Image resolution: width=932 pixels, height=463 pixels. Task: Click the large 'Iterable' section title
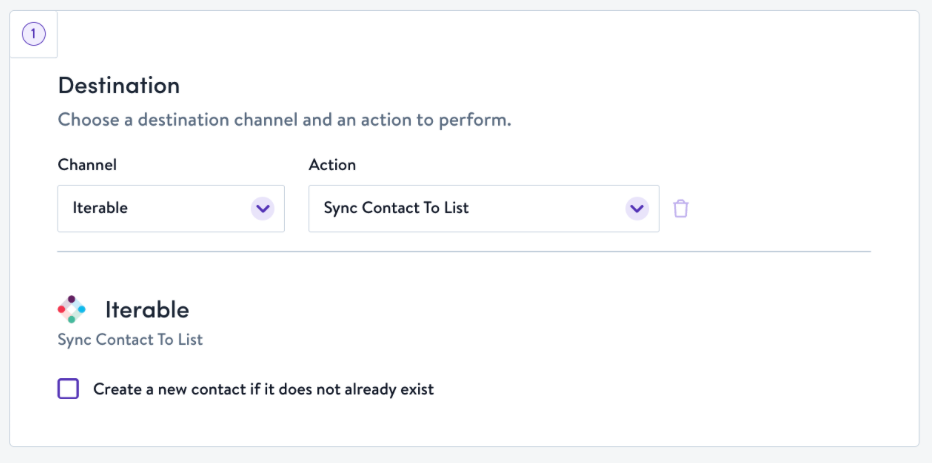pos(147,309)
